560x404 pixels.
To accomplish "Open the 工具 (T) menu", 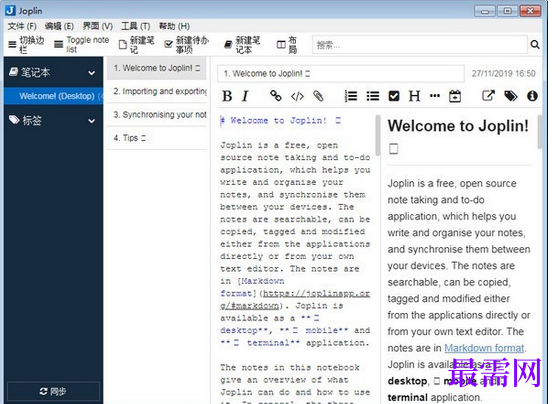I will (x=135, y=26).
